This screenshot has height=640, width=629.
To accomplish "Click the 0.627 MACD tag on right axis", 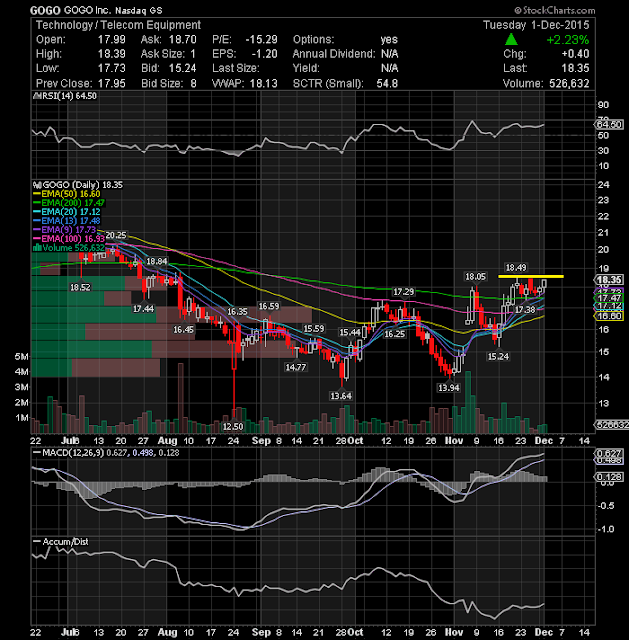I will pos(609,453).
